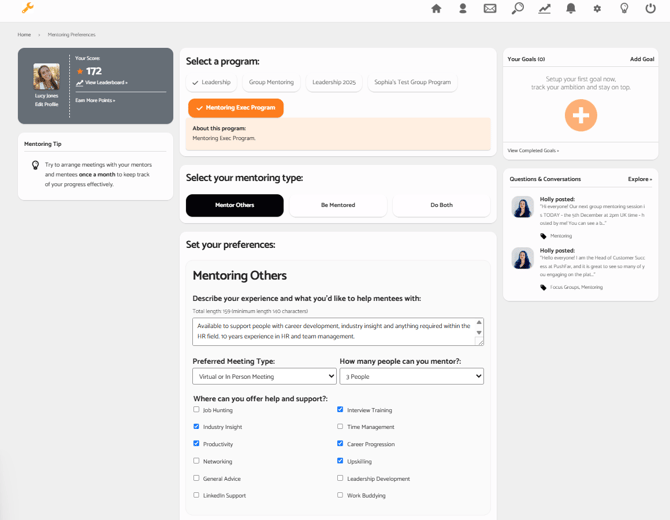This screenshot has height=520, width=670.
Task: Open the analytics chart icon
Action: click(544, 9)
